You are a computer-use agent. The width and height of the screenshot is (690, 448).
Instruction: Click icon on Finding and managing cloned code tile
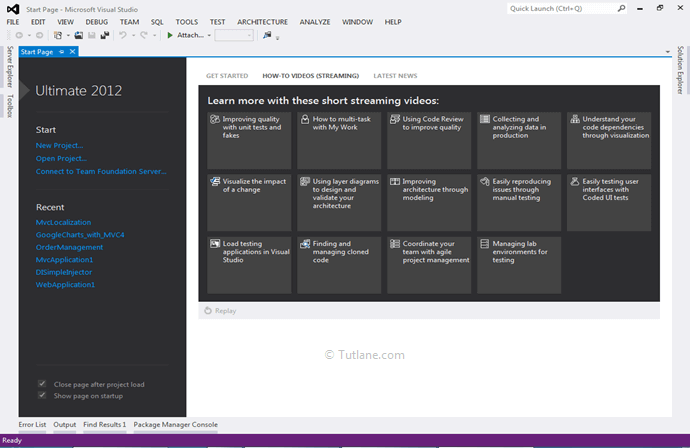click(305, 244)
